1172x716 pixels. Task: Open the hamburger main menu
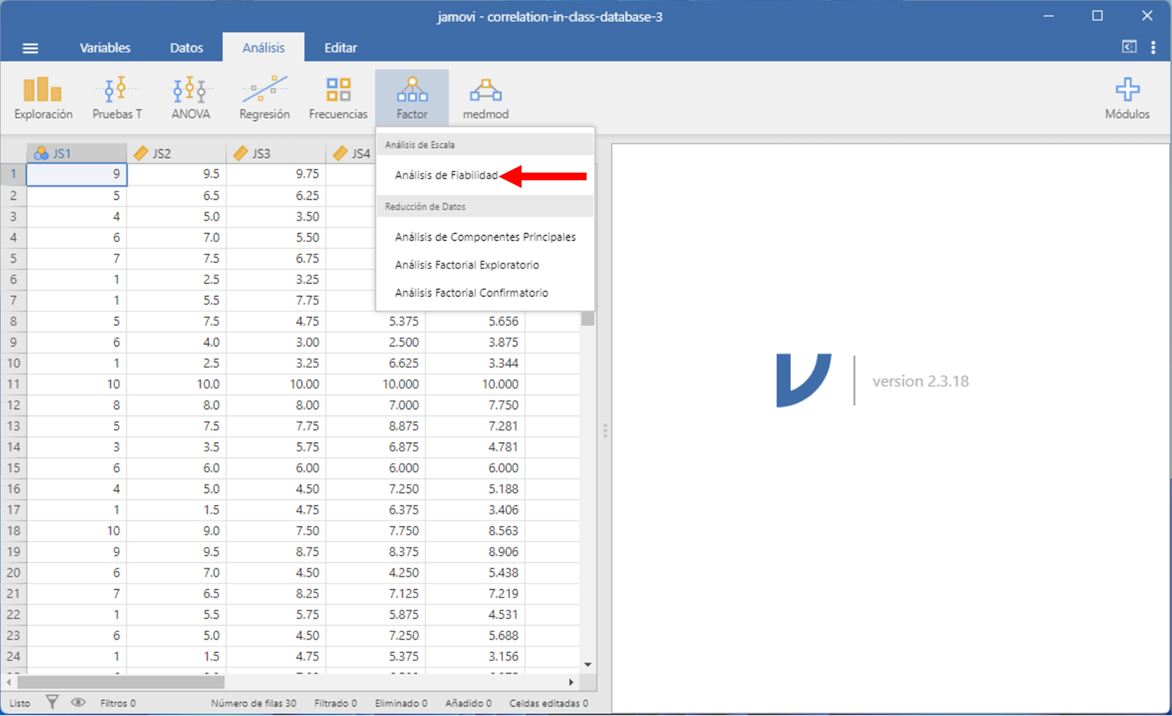pos(30,48)
